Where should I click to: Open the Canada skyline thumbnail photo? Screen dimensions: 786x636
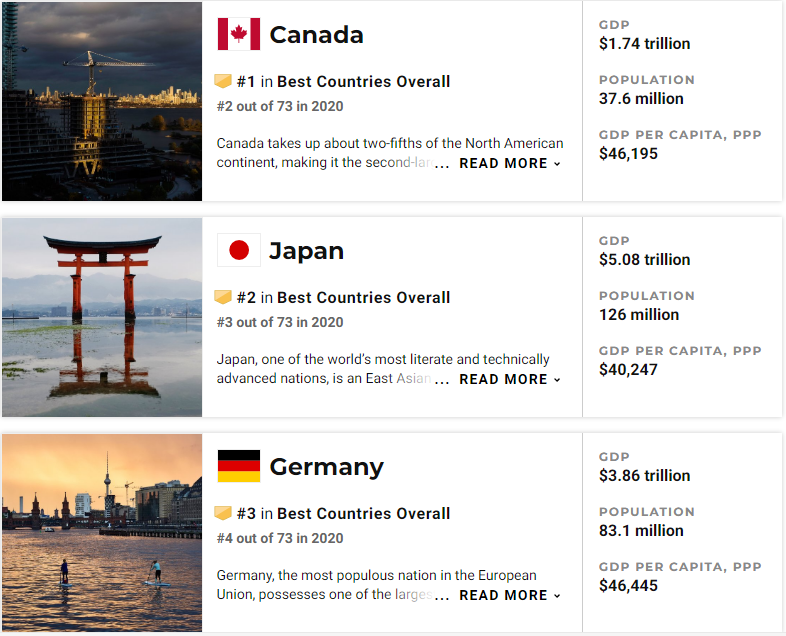click(101, 100)
